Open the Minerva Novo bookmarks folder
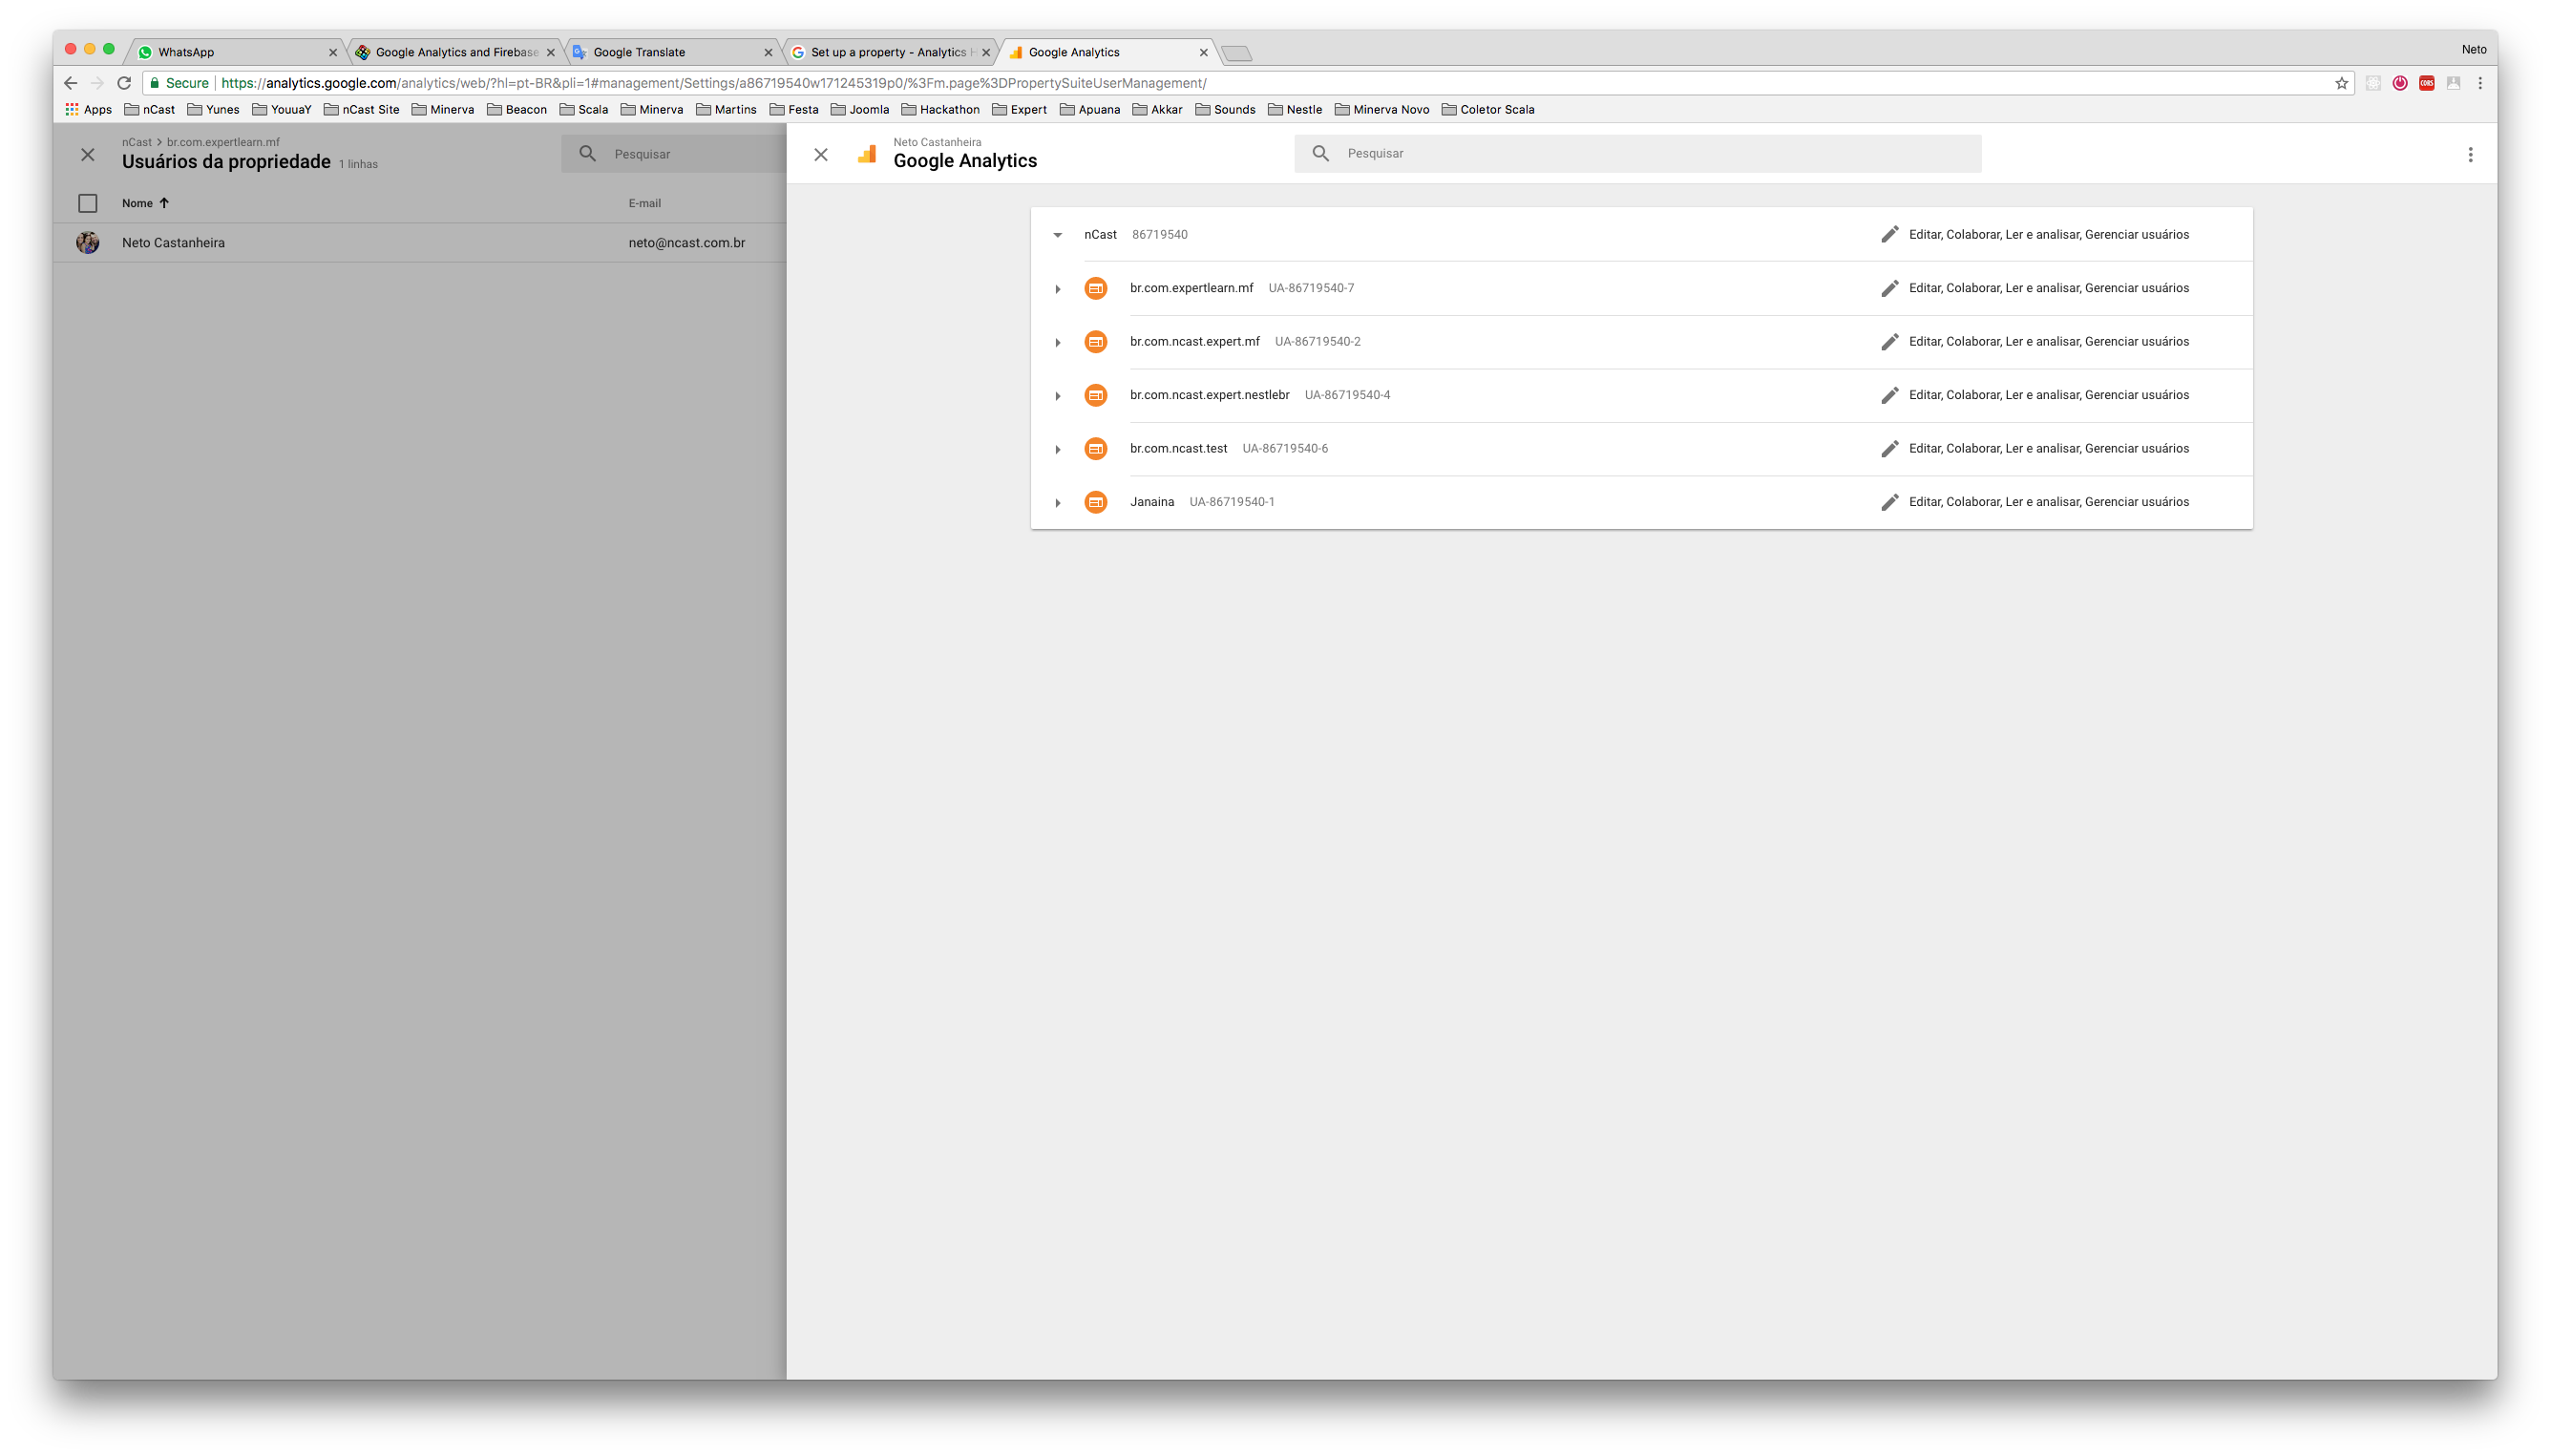 (x=1381, y=109)
